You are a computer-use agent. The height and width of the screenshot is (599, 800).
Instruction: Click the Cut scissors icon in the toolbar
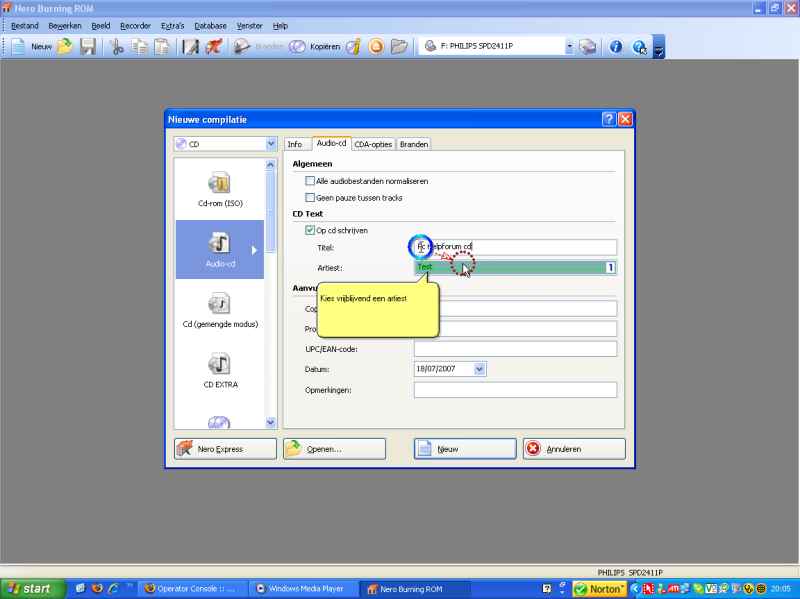point(117,46)
